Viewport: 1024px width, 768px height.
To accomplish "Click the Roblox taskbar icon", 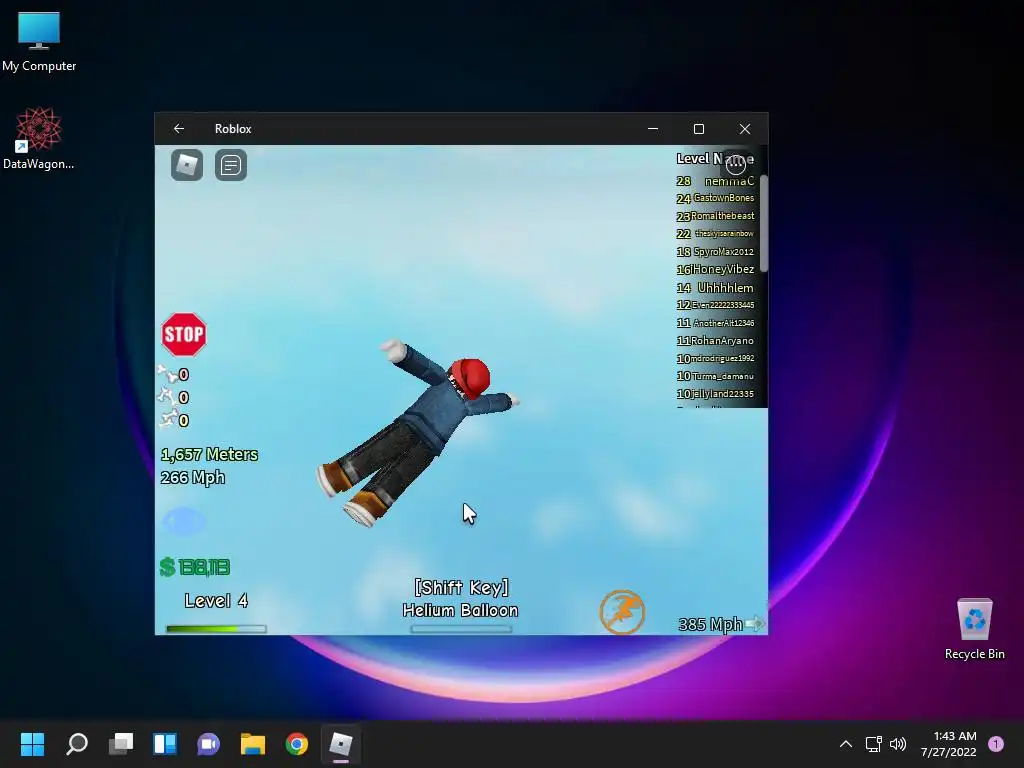I will (x=340, y=744).
